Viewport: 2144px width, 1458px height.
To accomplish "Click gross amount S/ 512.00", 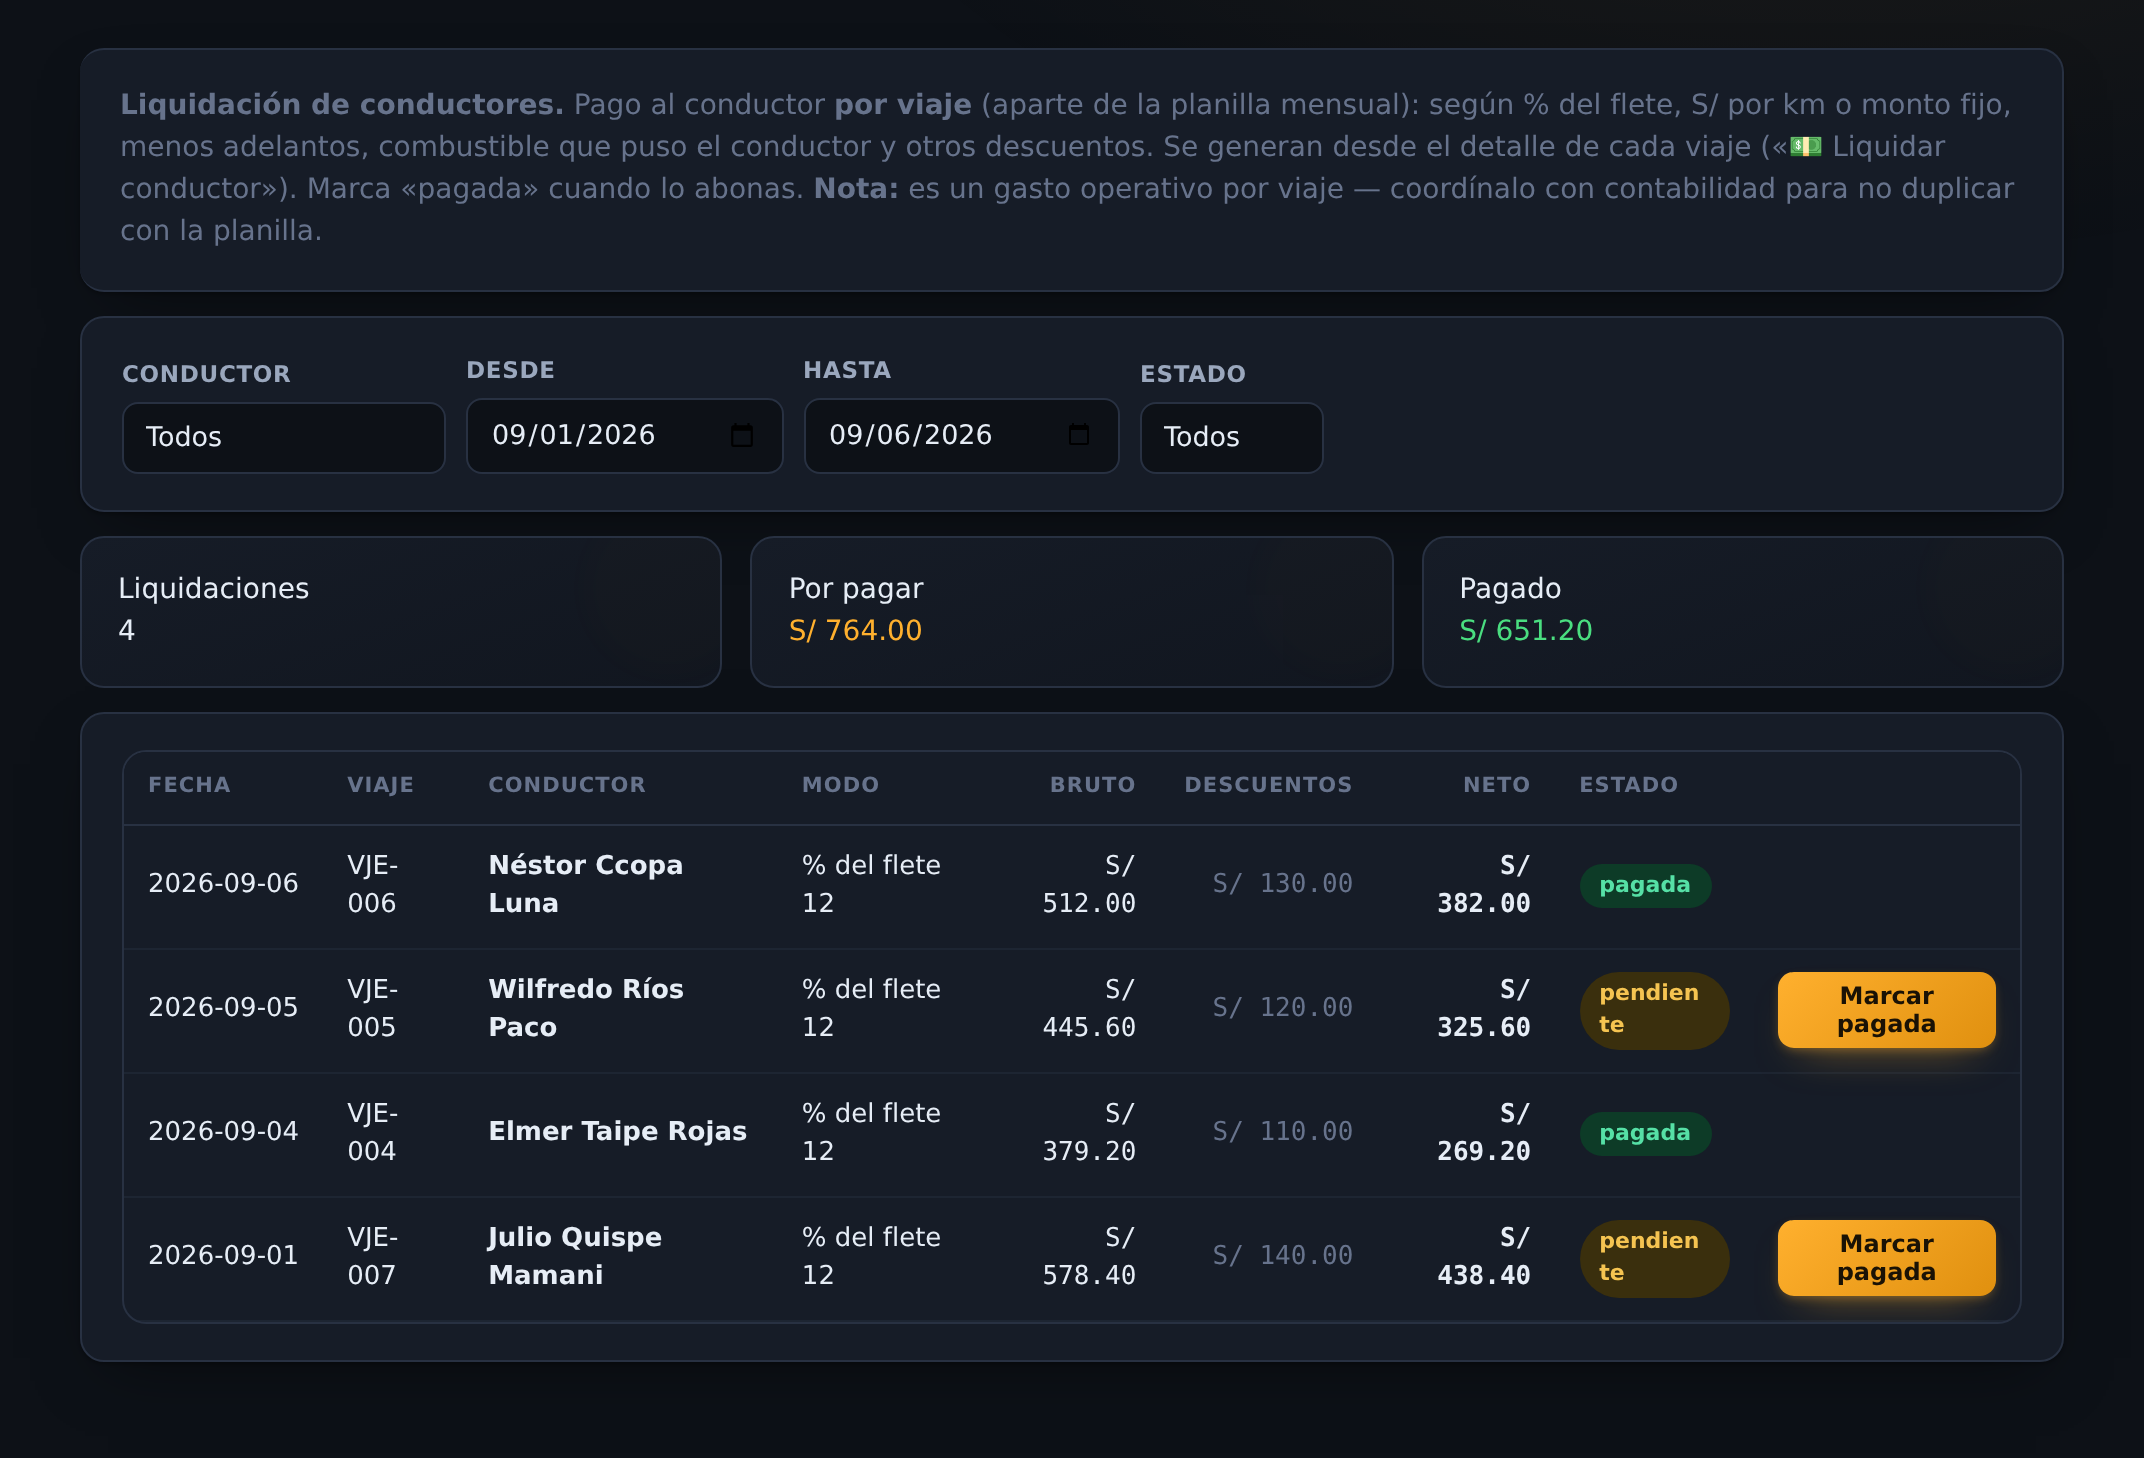I will [1089, 884].
